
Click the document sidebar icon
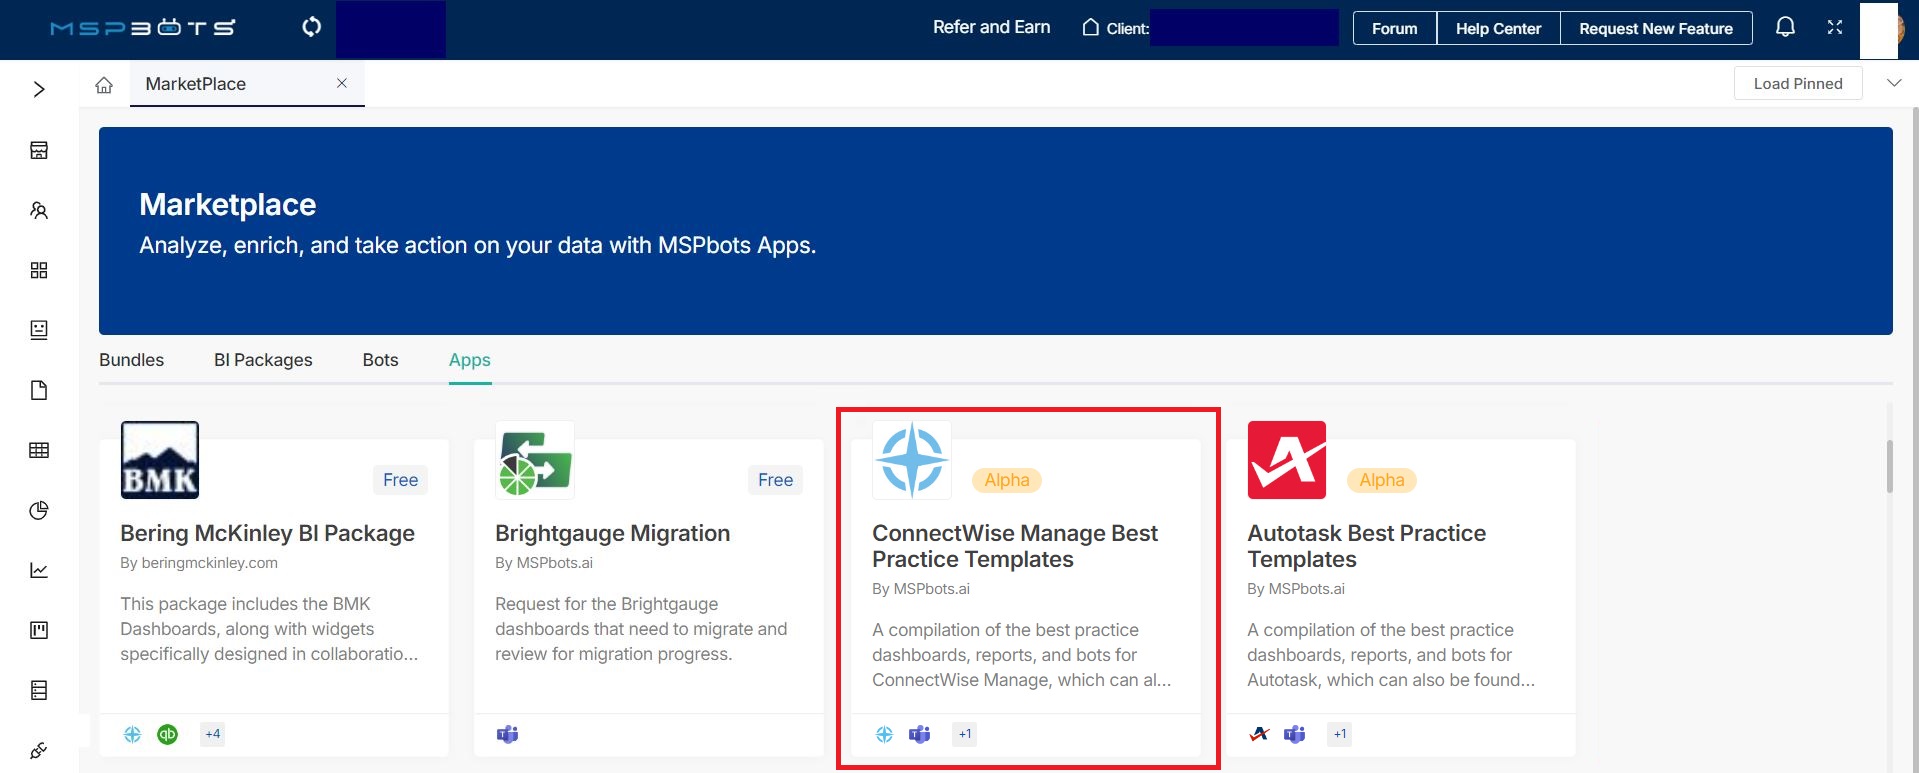coord(39,391)
